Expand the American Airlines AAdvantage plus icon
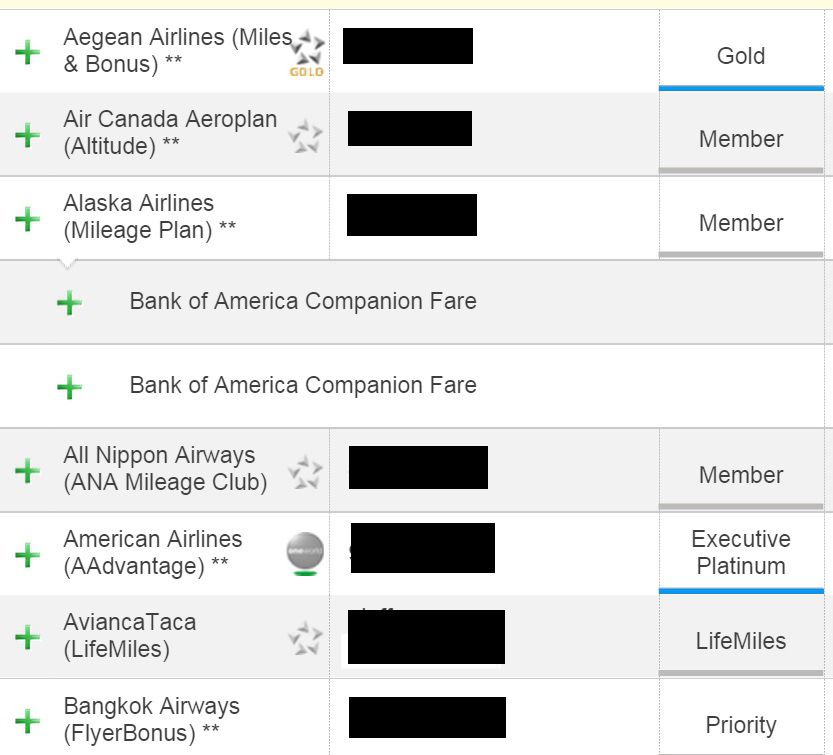Viewport: 833px width, 755px height. [28, 554]
